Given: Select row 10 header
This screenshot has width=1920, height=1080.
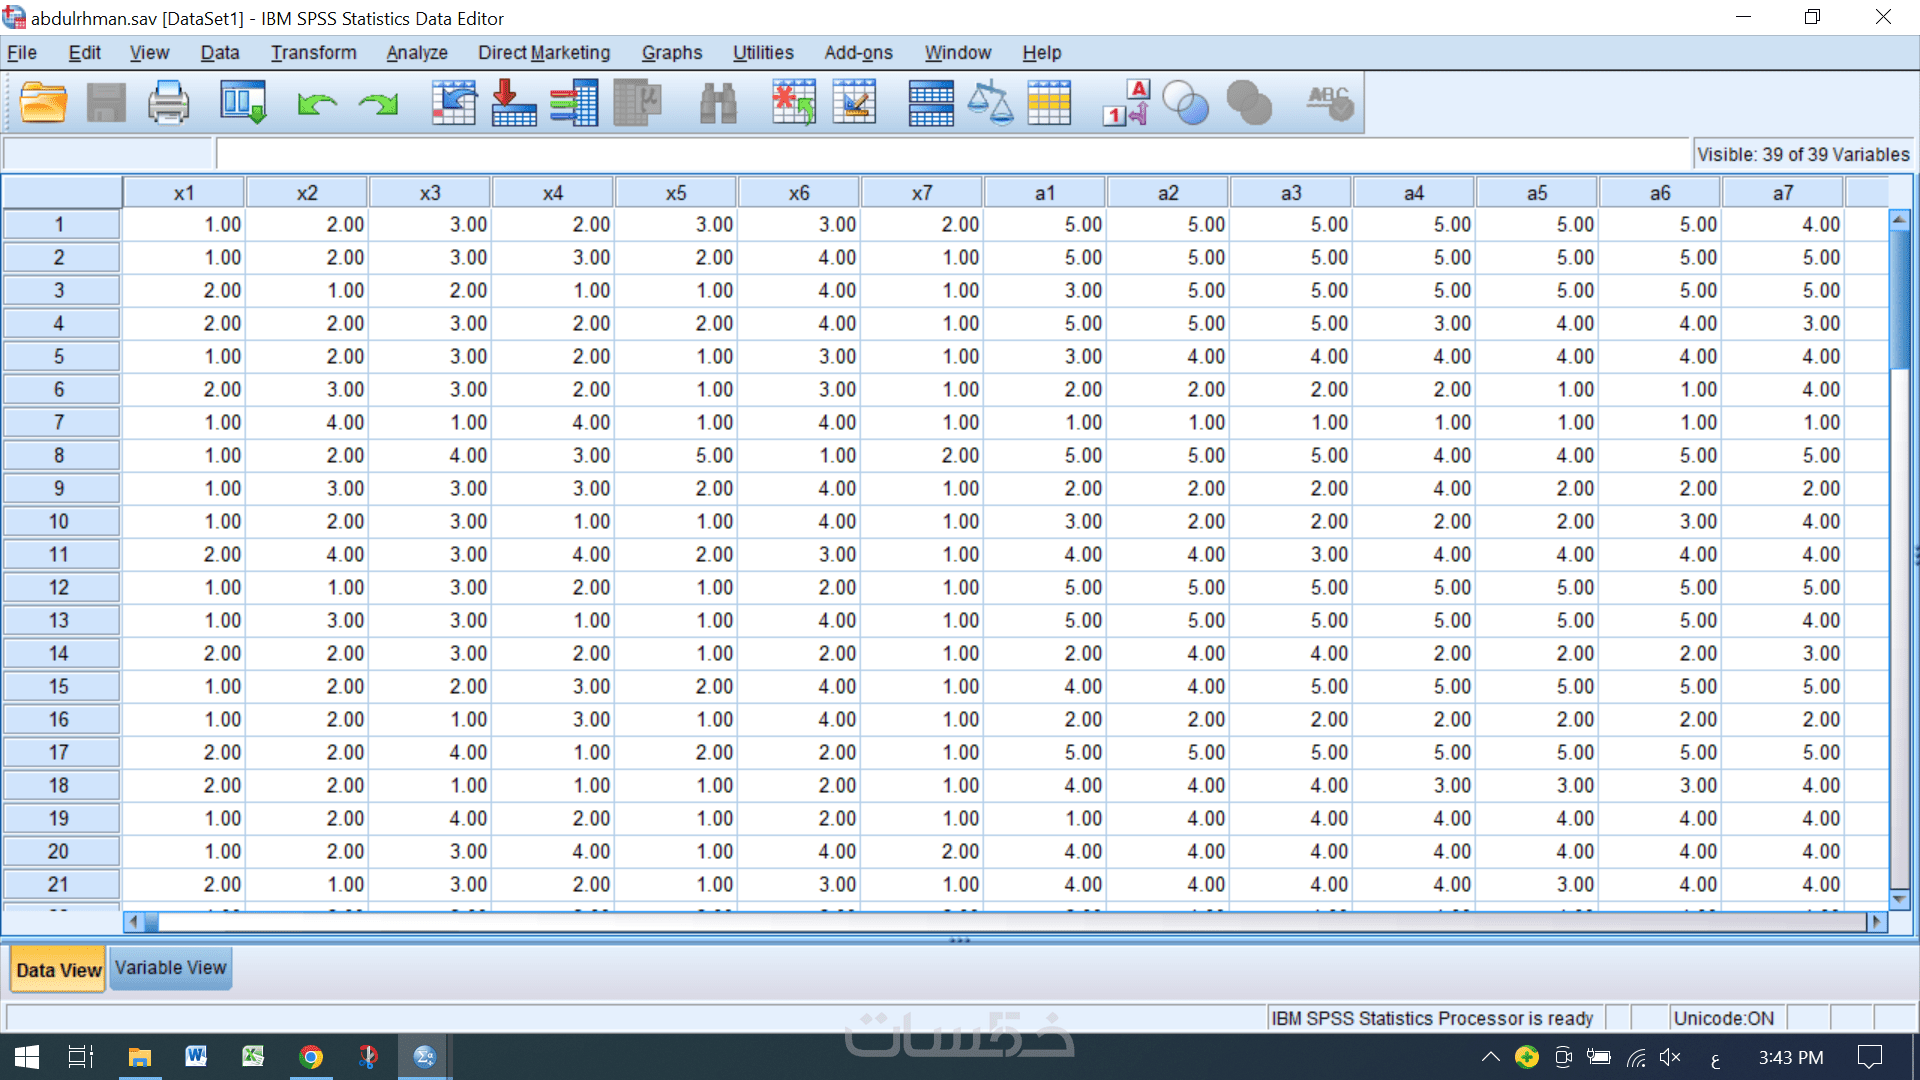Looking at the screenshot, I should 59,521.
